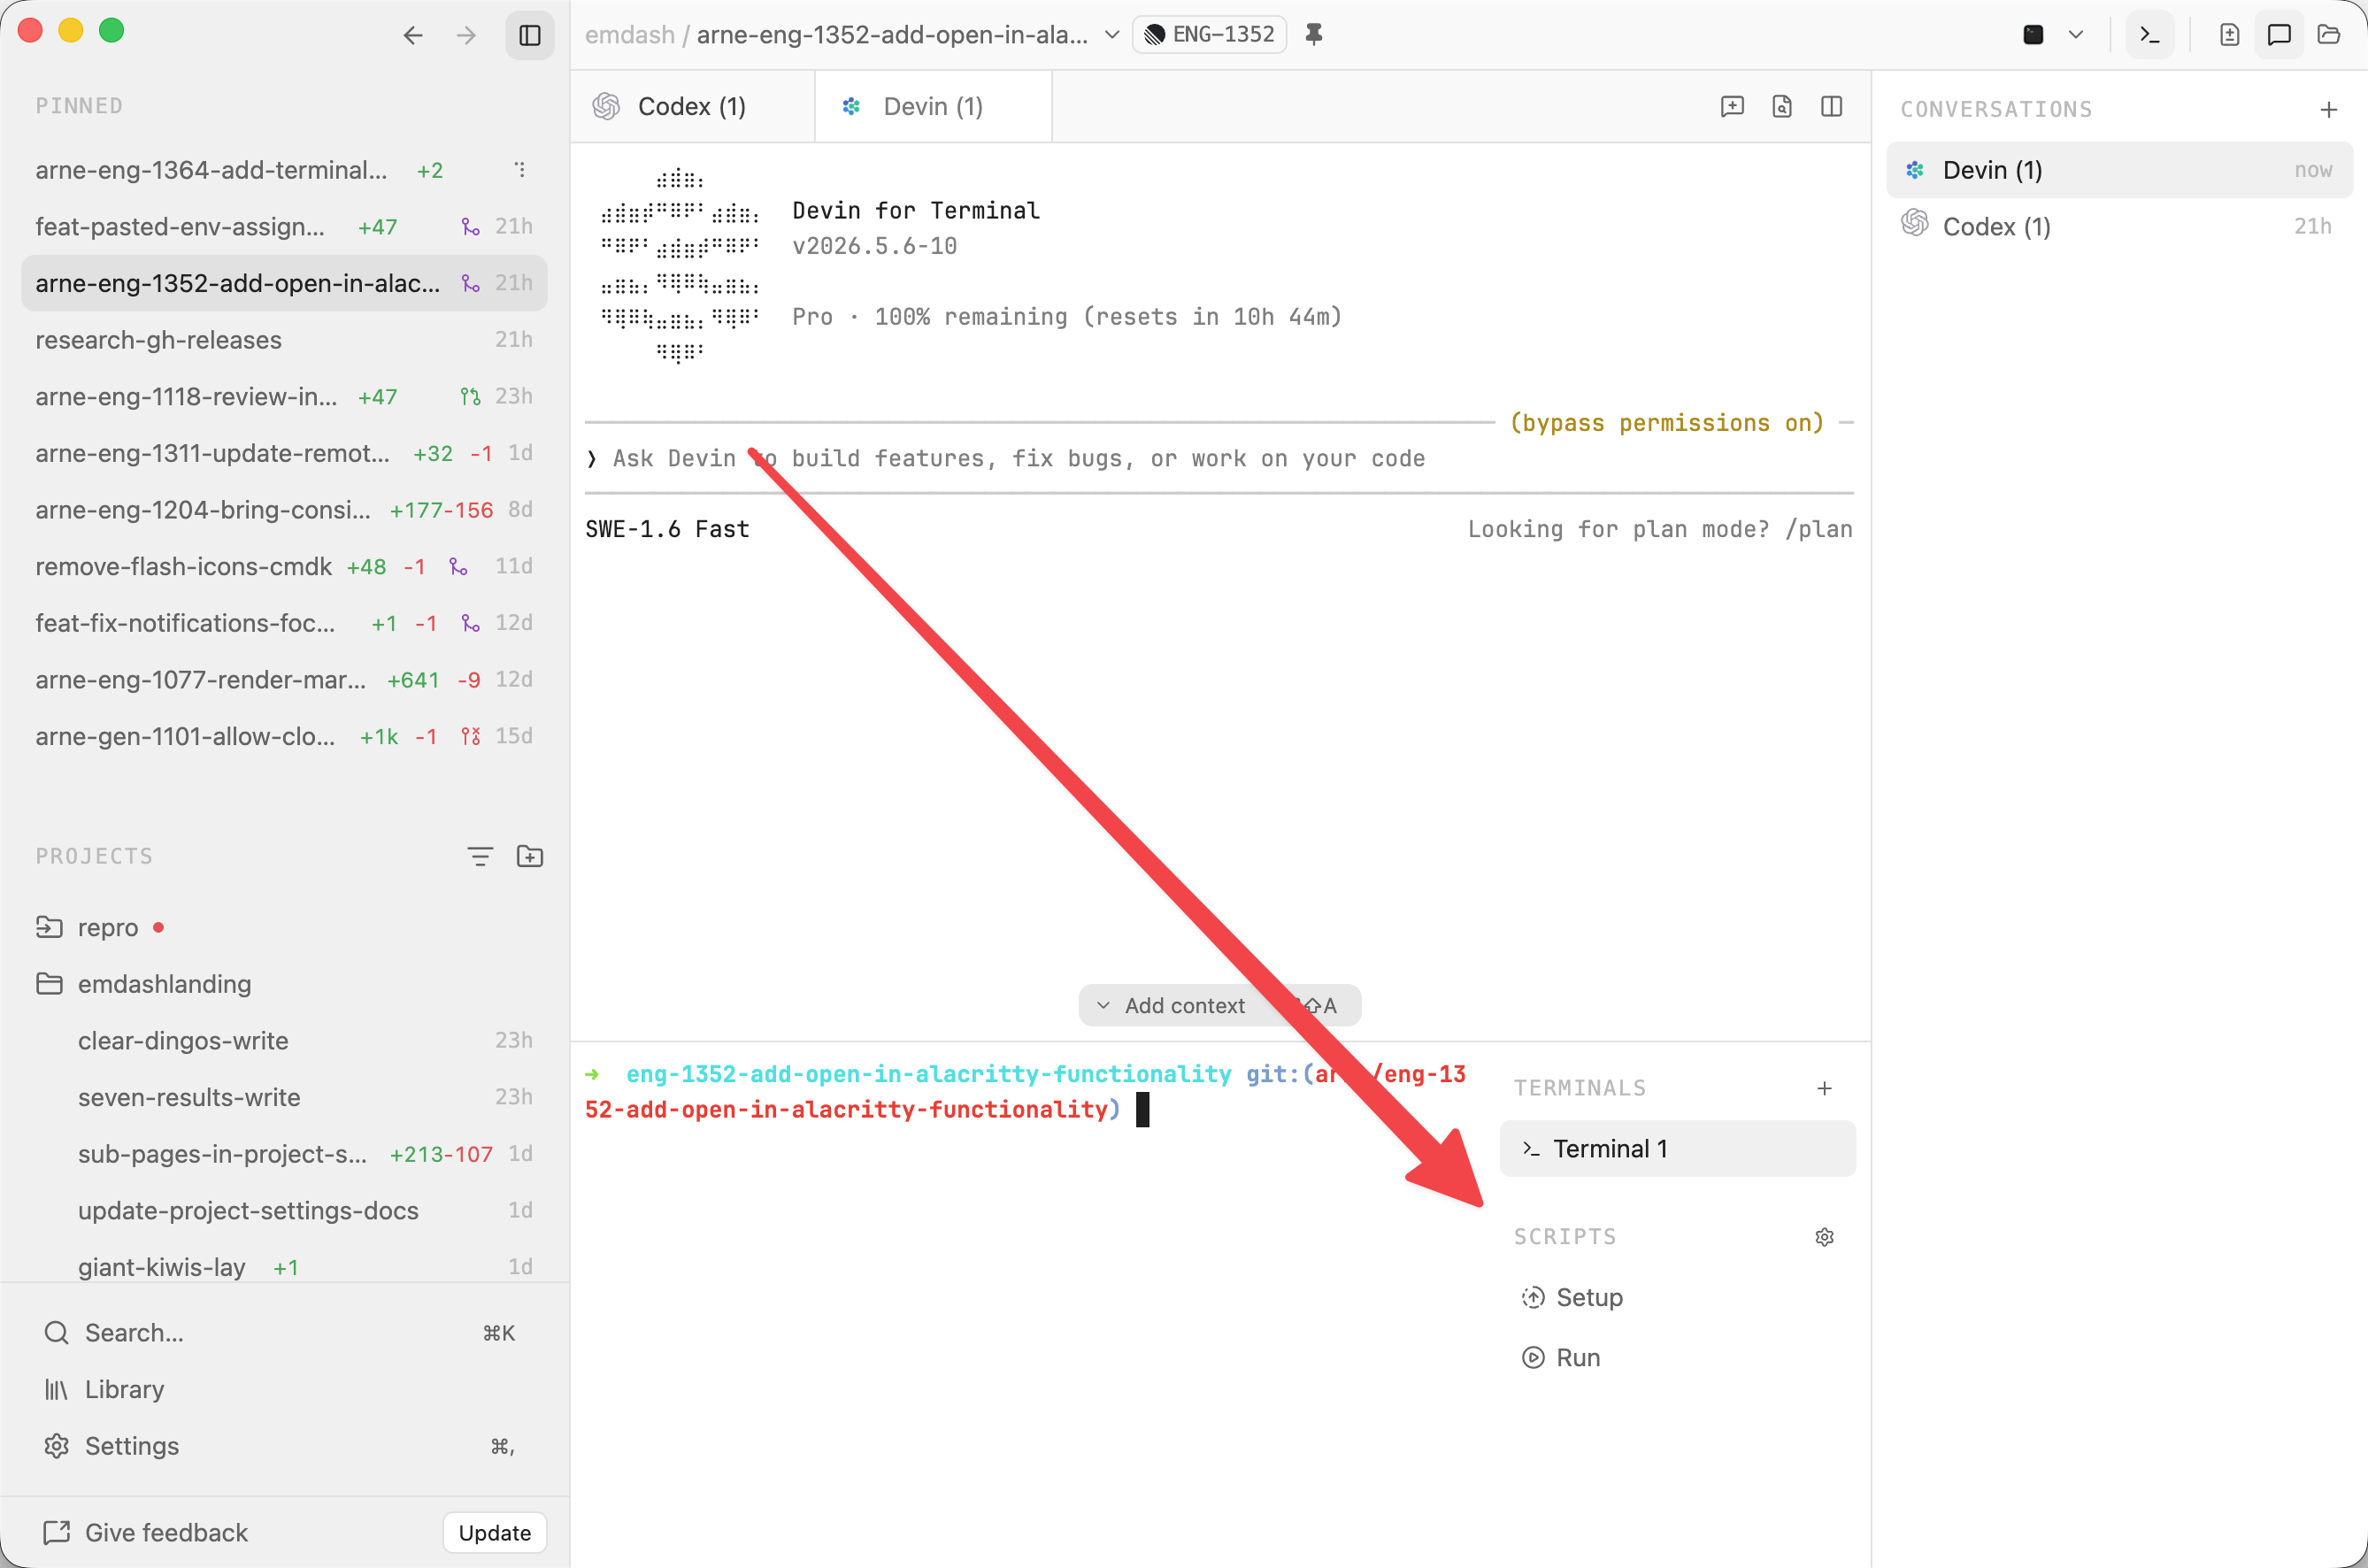2368x1568 pixels.
Task: Click pull request icon on arne-eng-1118 row
Action: click(470, 397)
